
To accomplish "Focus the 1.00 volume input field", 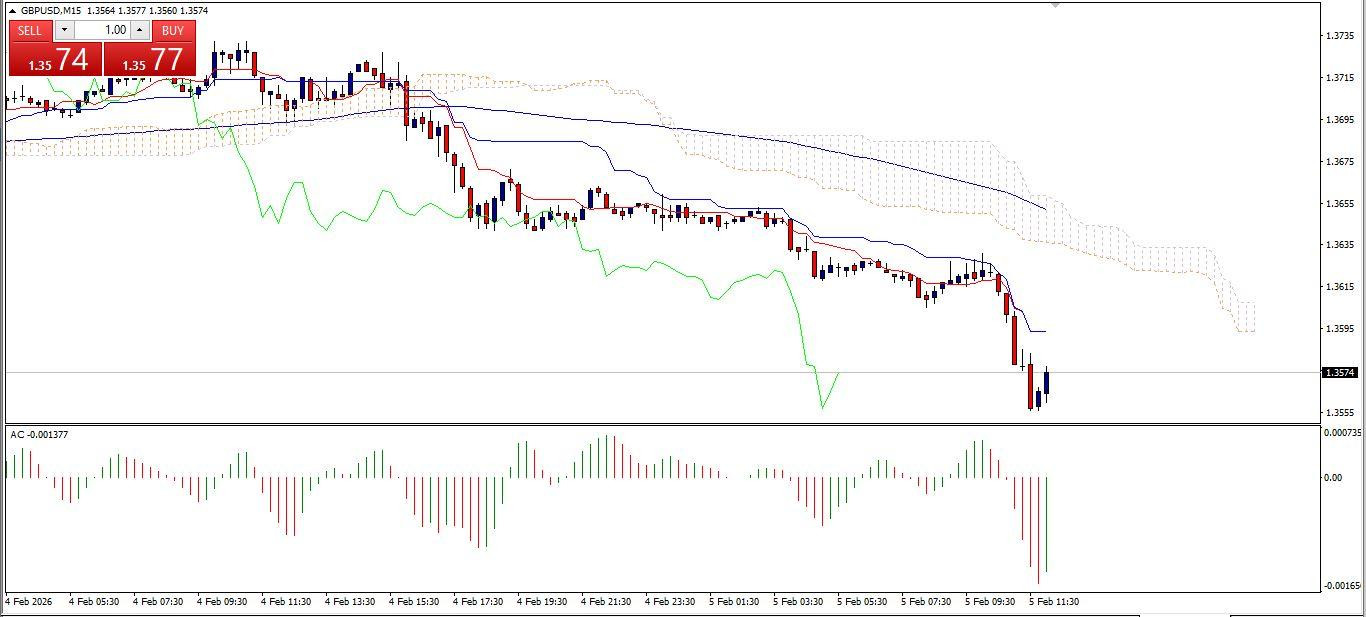I will click(103, 30).
